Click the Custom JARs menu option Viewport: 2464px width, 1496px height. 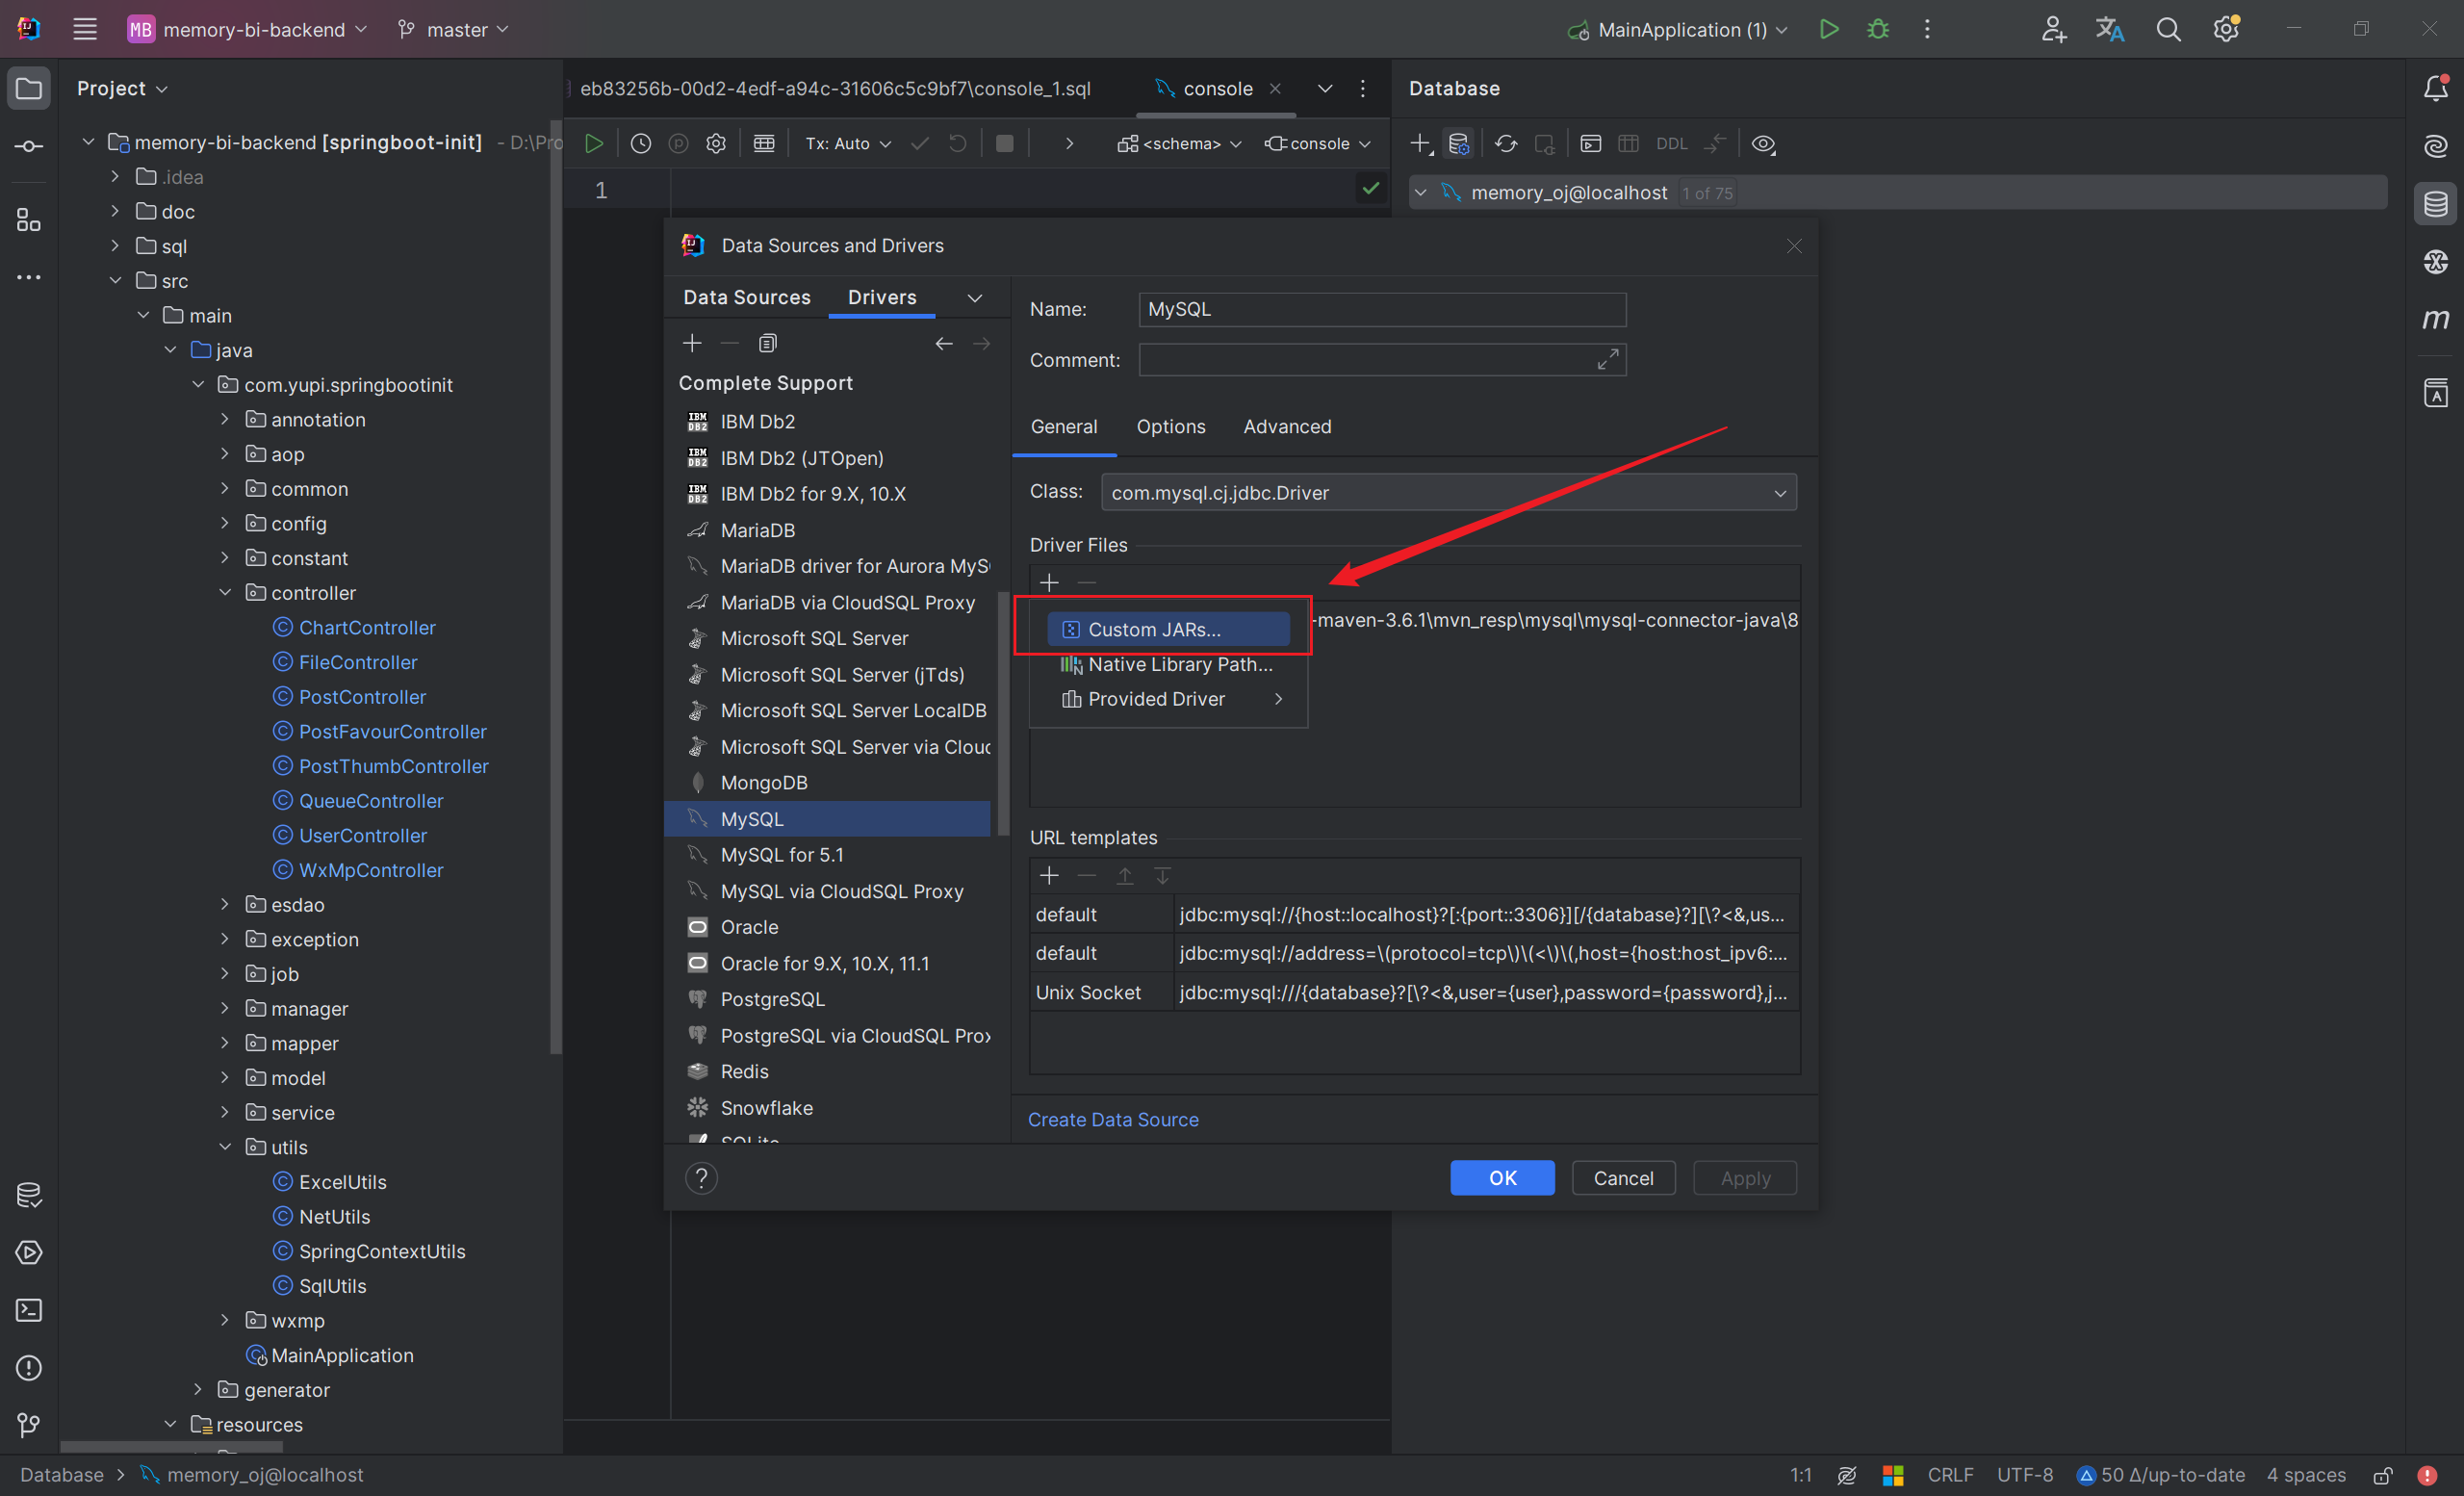pos(1155,629)
